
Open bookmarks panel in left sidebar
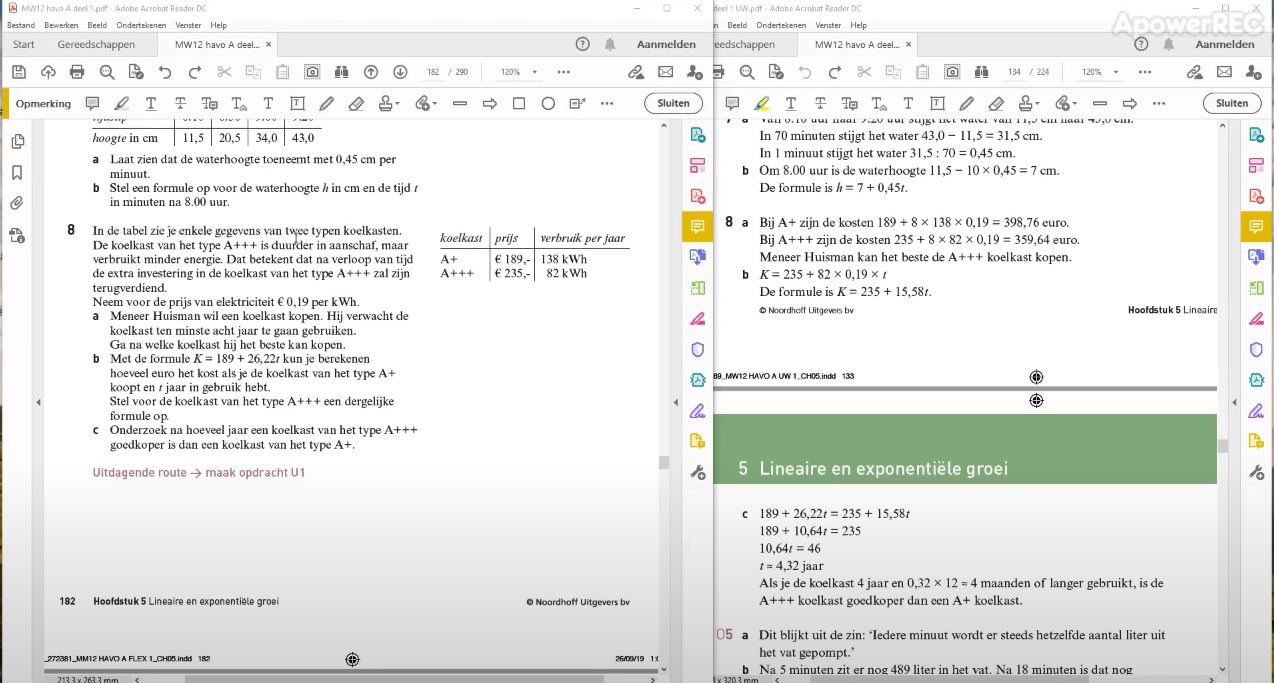17,172
